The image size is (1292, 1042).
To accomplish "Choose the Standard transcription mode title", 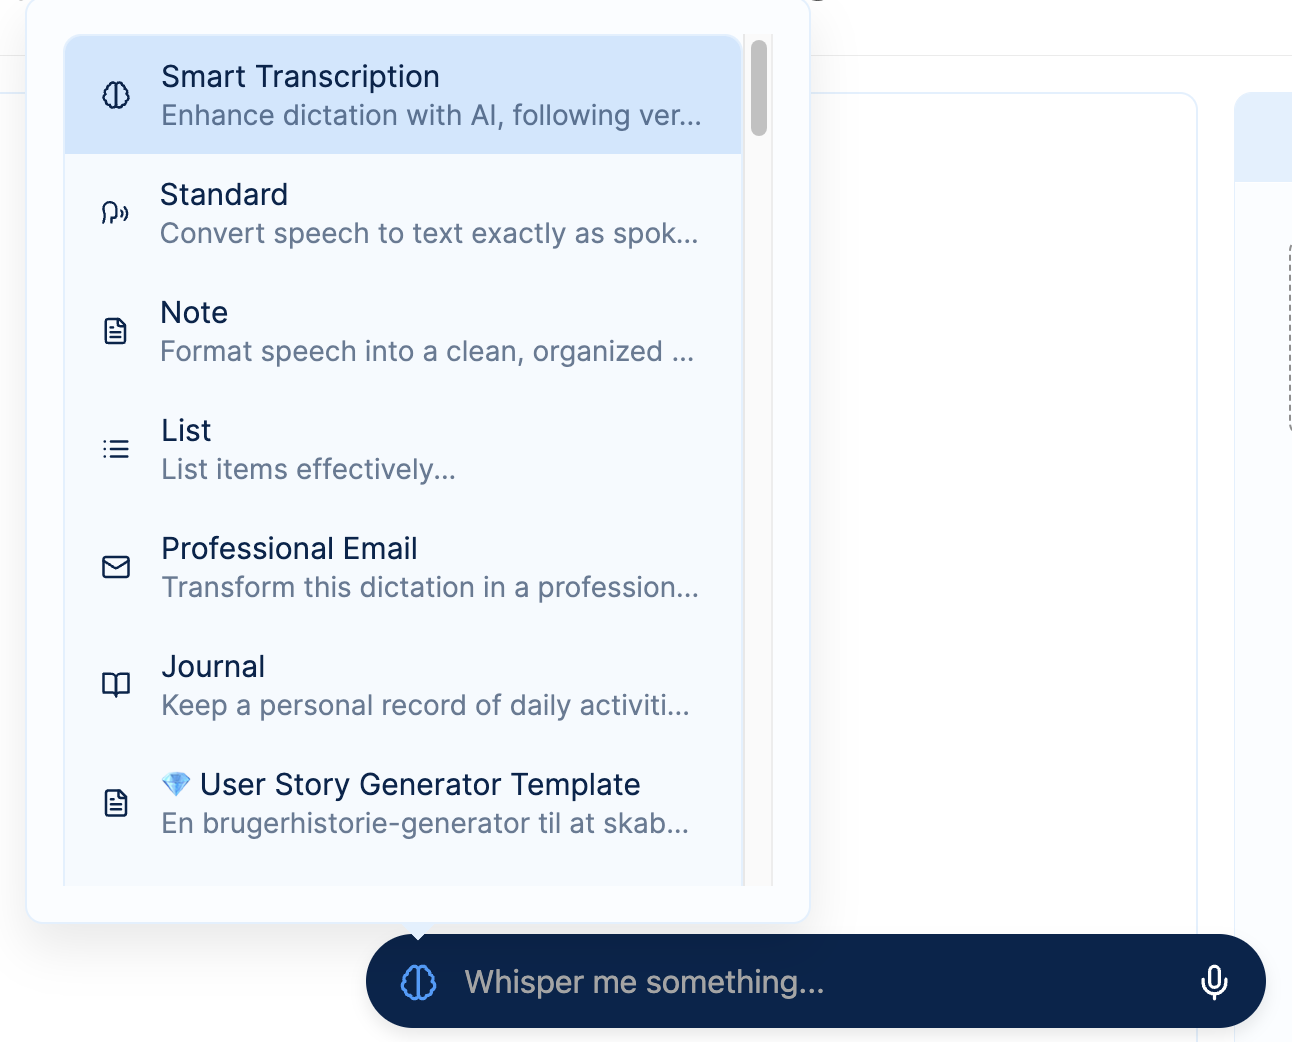I will tap(224, 195).
